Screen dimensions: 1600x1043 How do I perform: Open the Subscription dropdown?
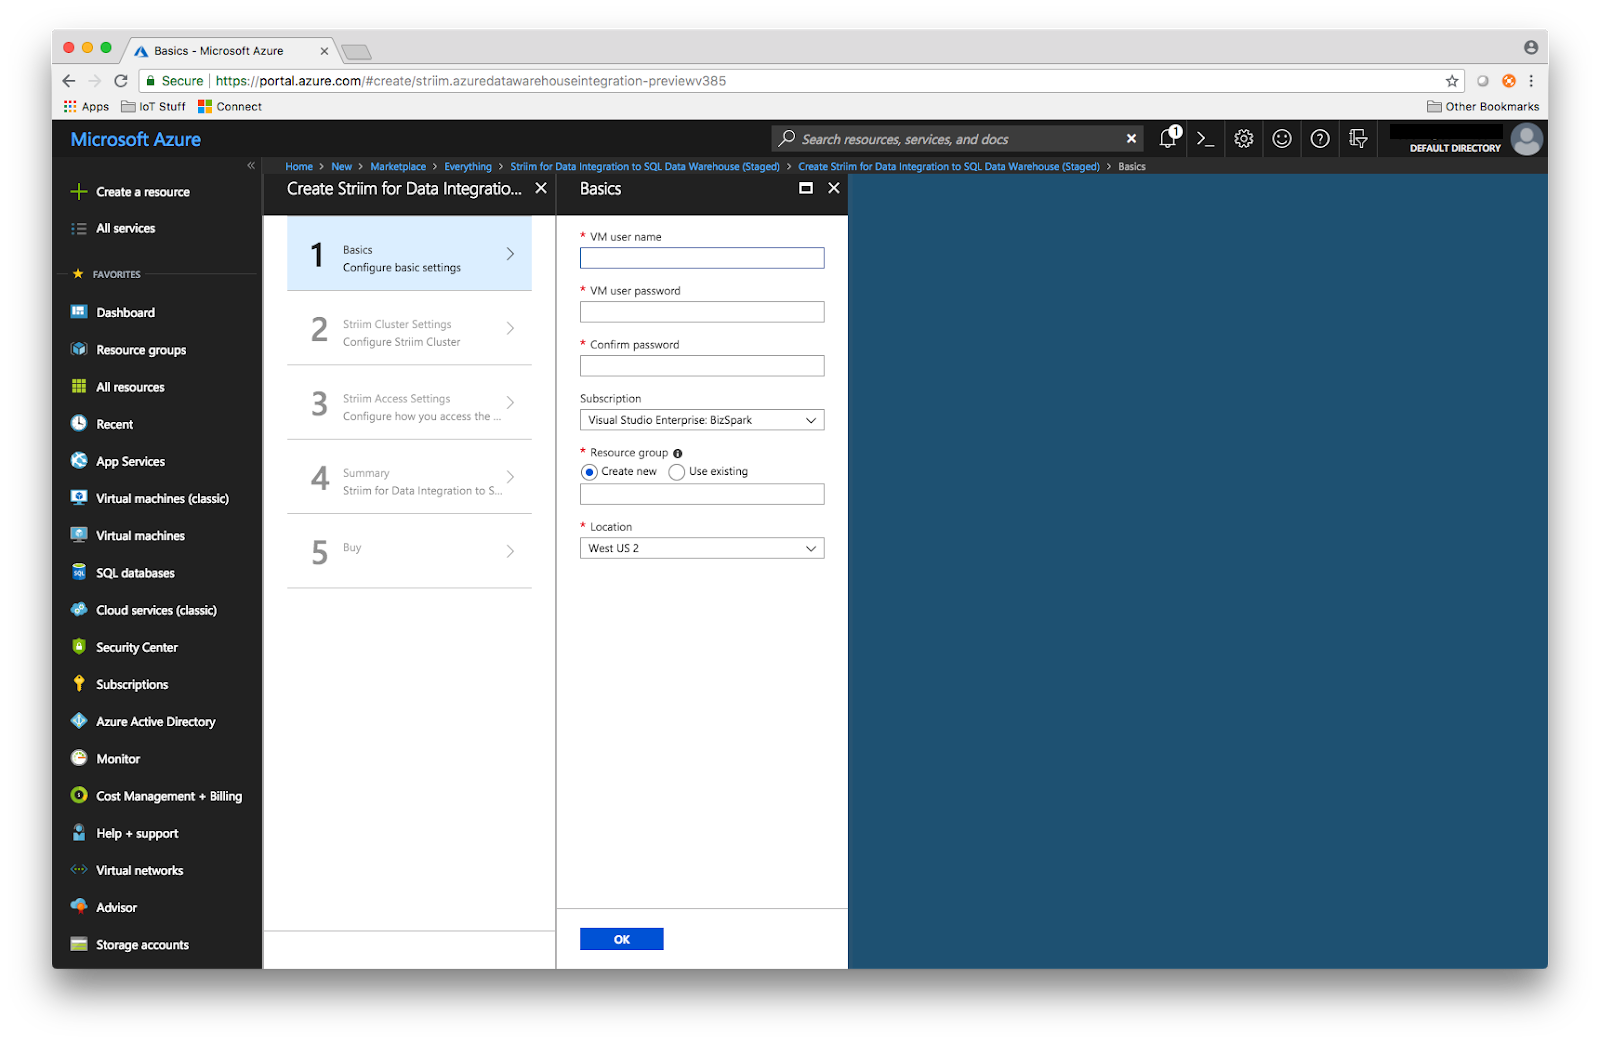(702, 420)
